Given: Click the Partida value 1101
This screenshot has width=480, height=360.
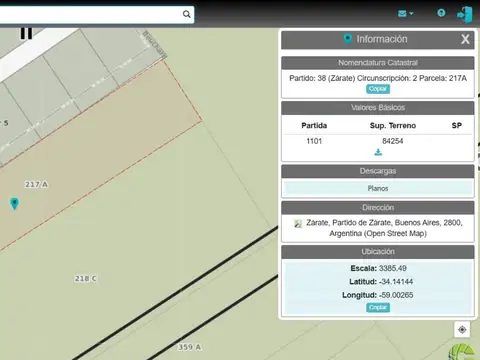Looking at the screenshot, I should tap(314, 141).
